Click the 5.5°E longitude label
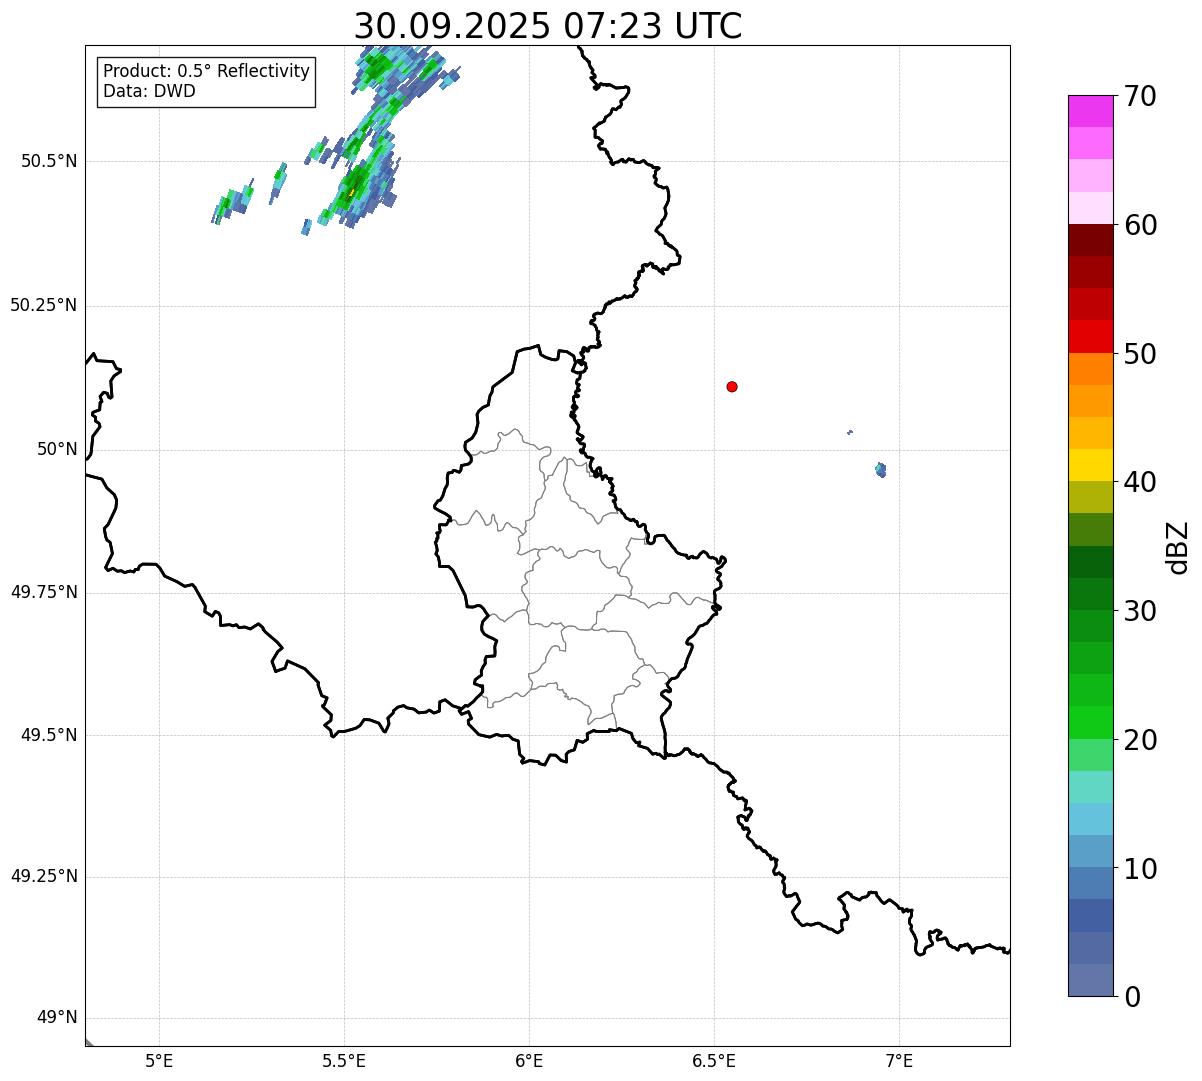 coord(344,1060)
